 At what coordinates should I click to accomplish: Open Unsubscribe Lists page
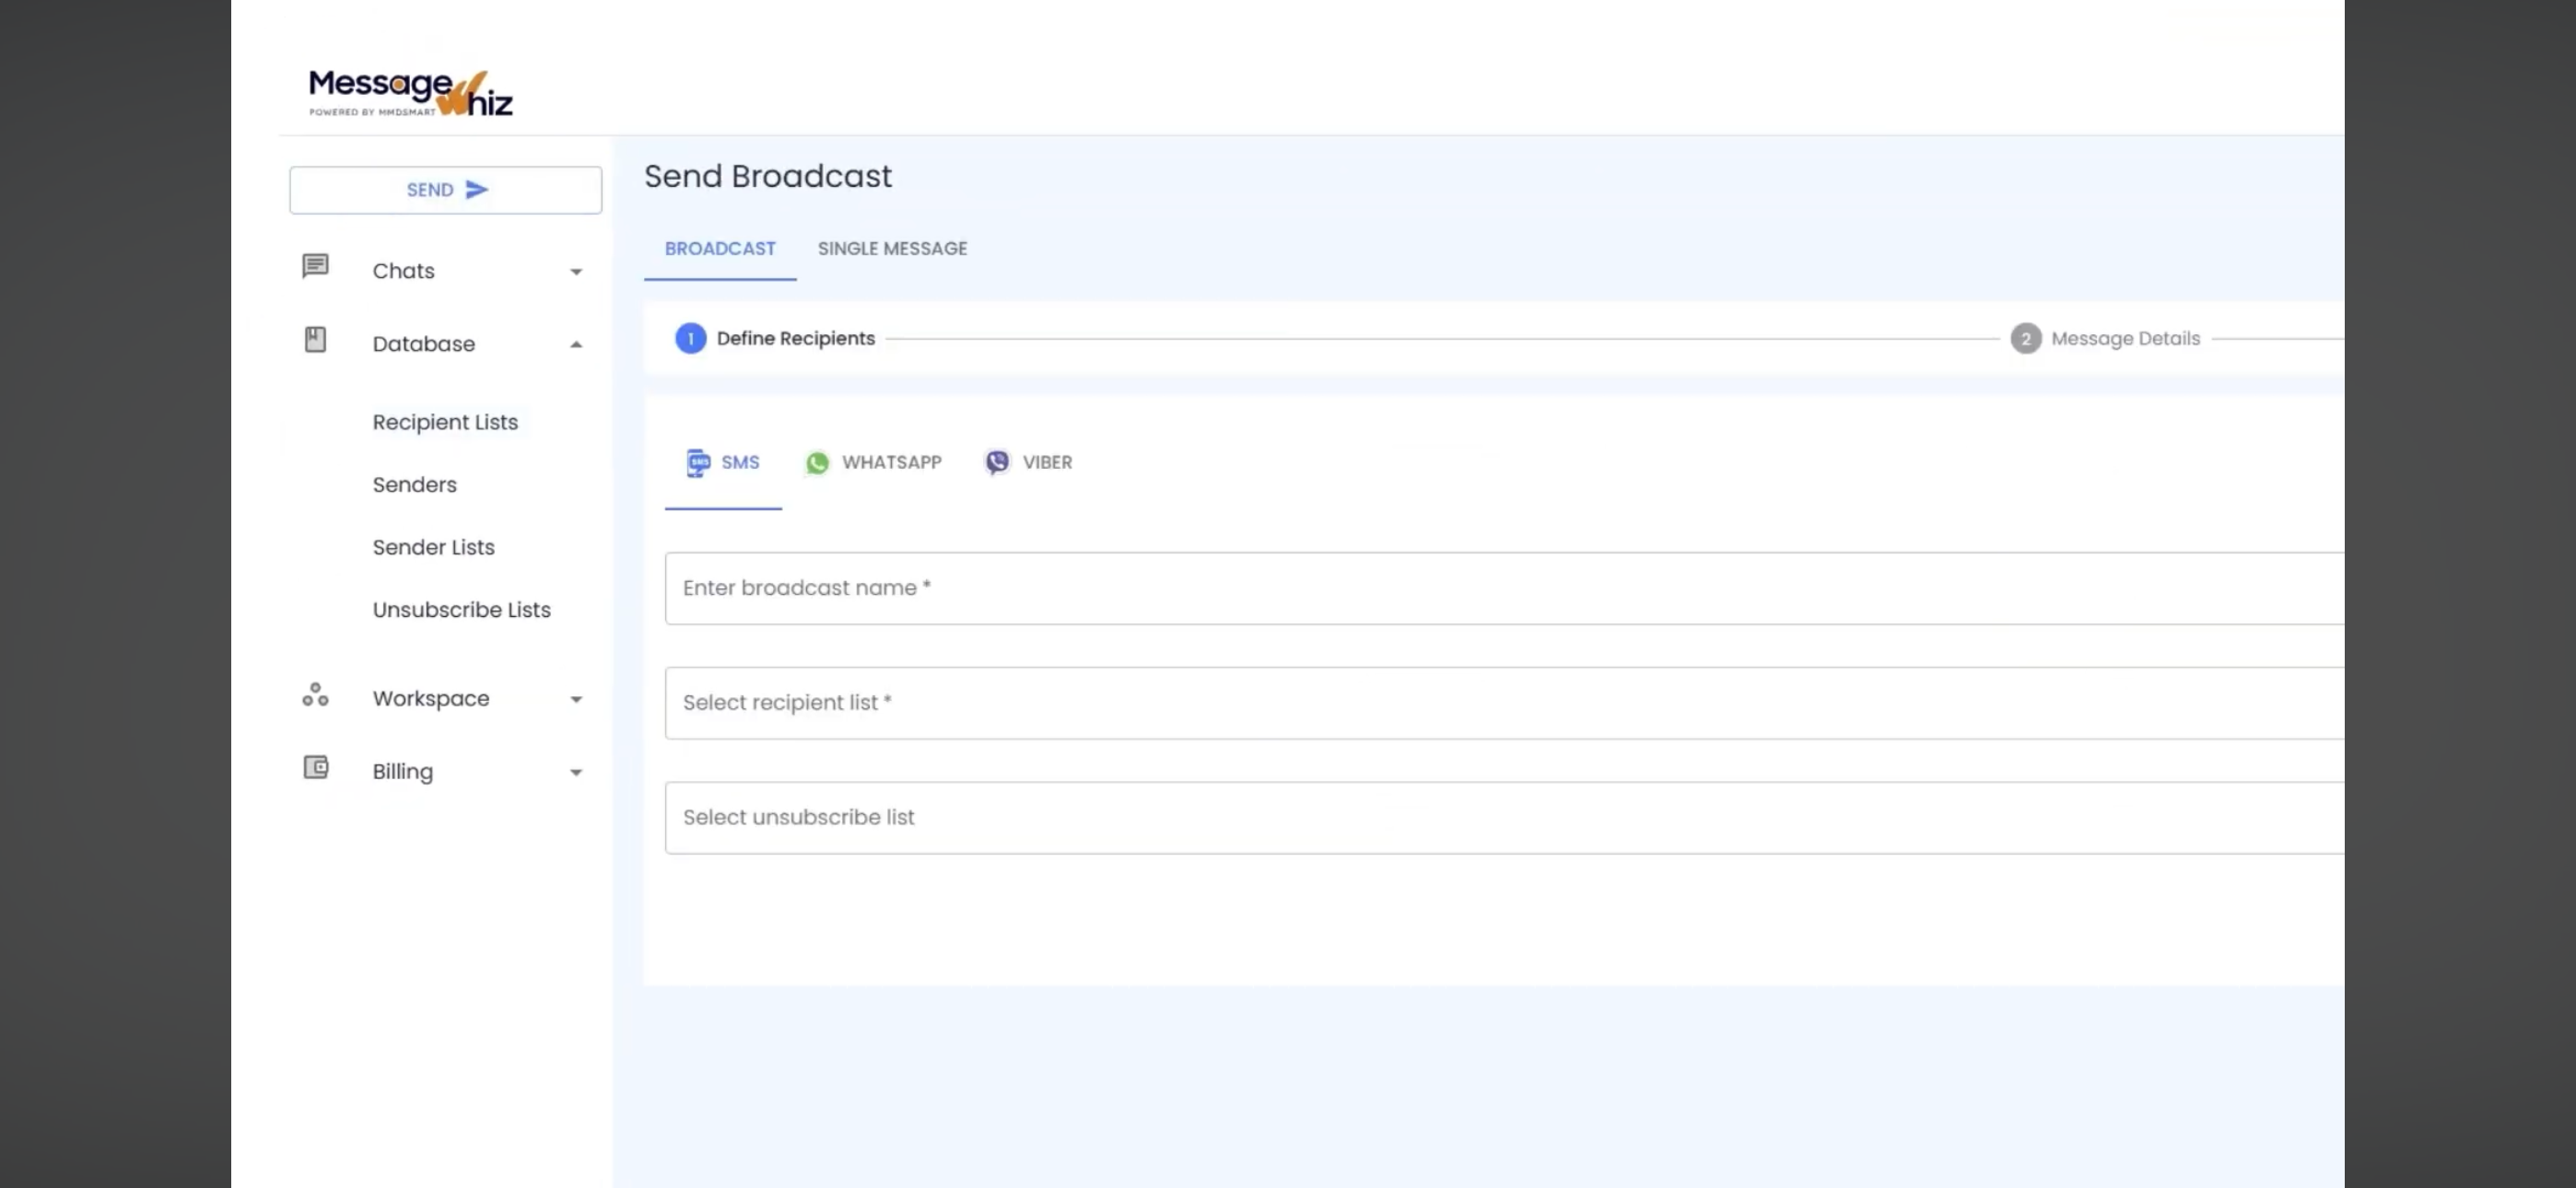point(461,610)
